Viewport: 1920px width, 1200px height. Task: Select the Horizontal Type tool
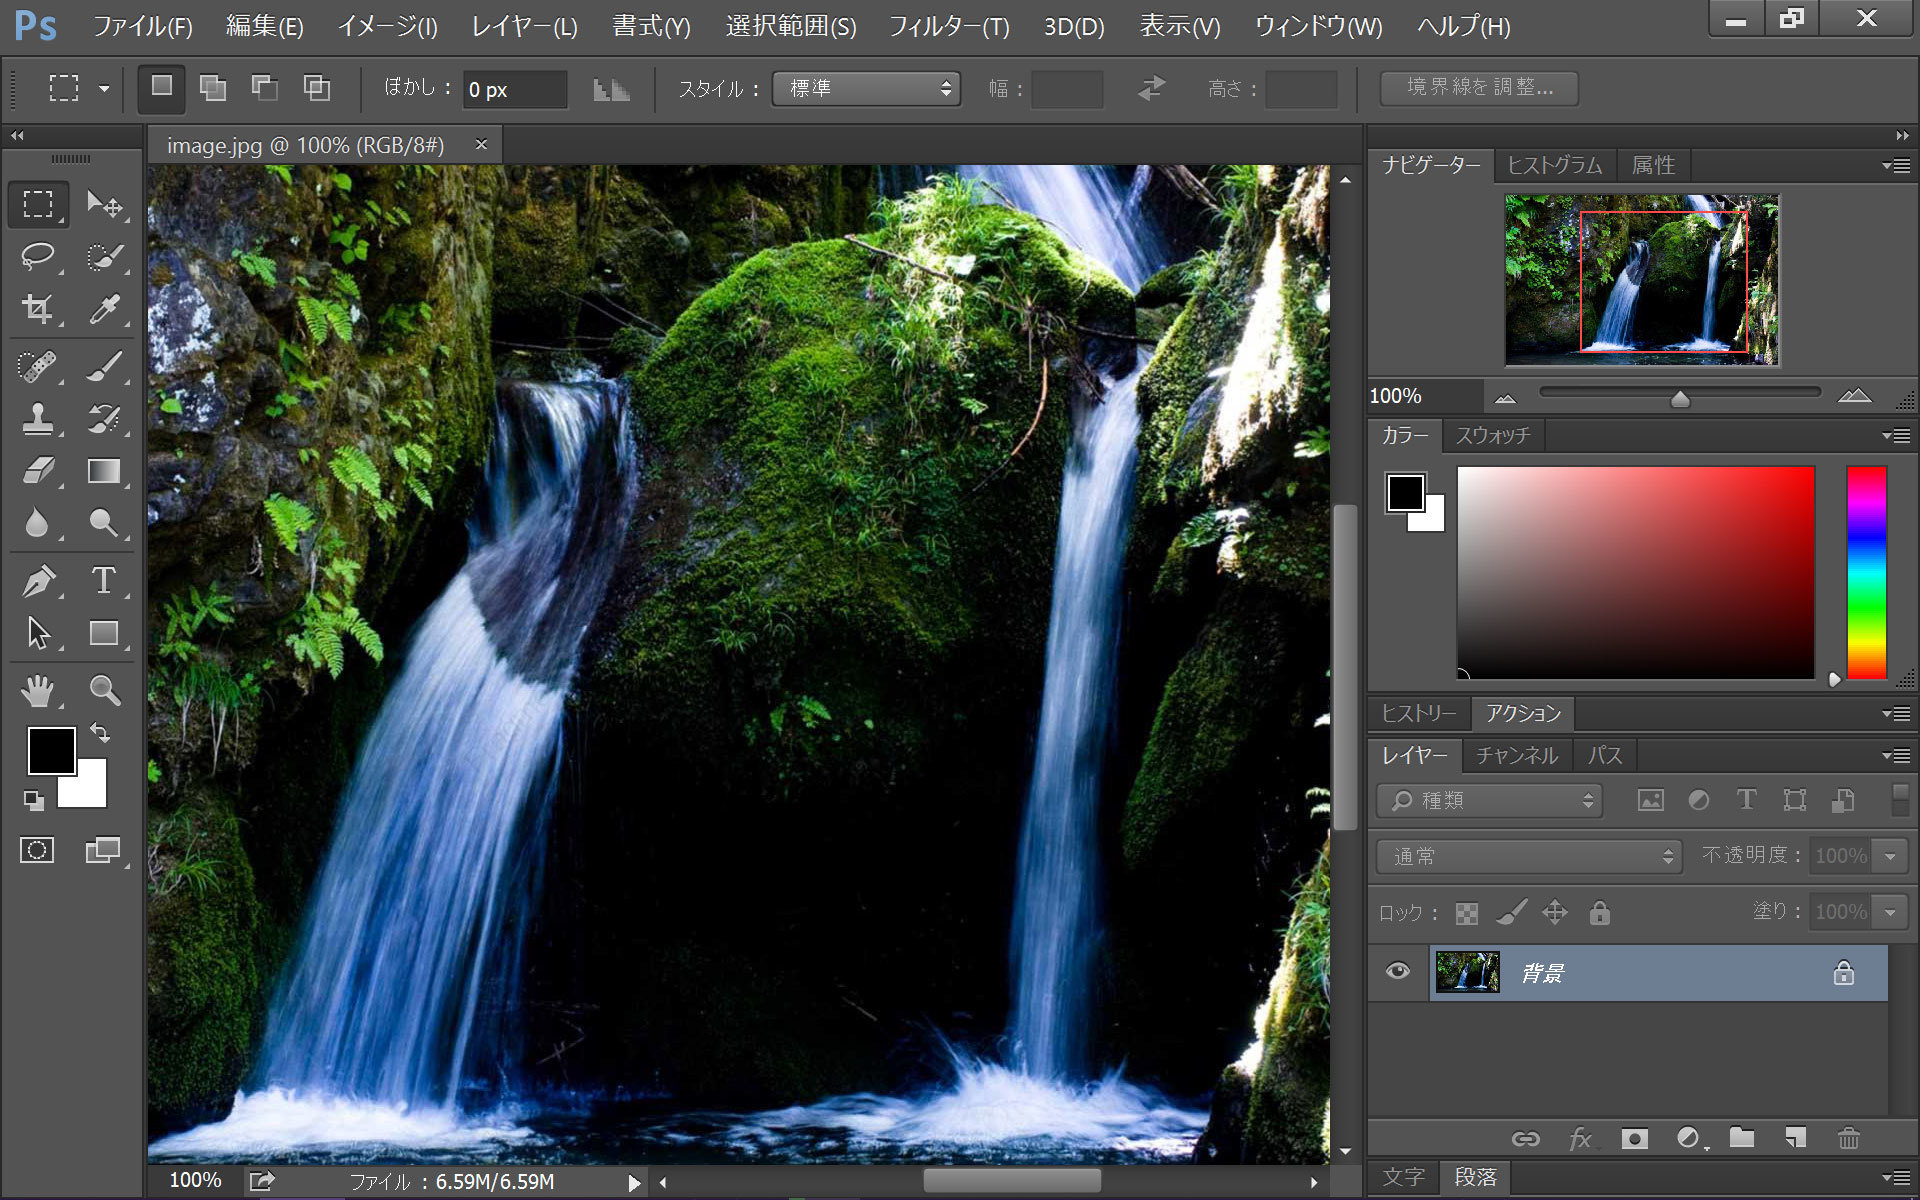pos(104,580)
